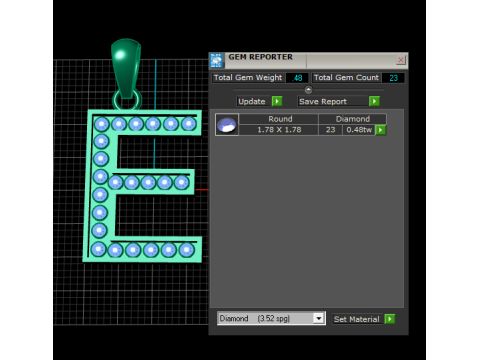Screen dimensions: 480x360
Task: Click the GEM REPORTER title text
Action: [260, 57]
